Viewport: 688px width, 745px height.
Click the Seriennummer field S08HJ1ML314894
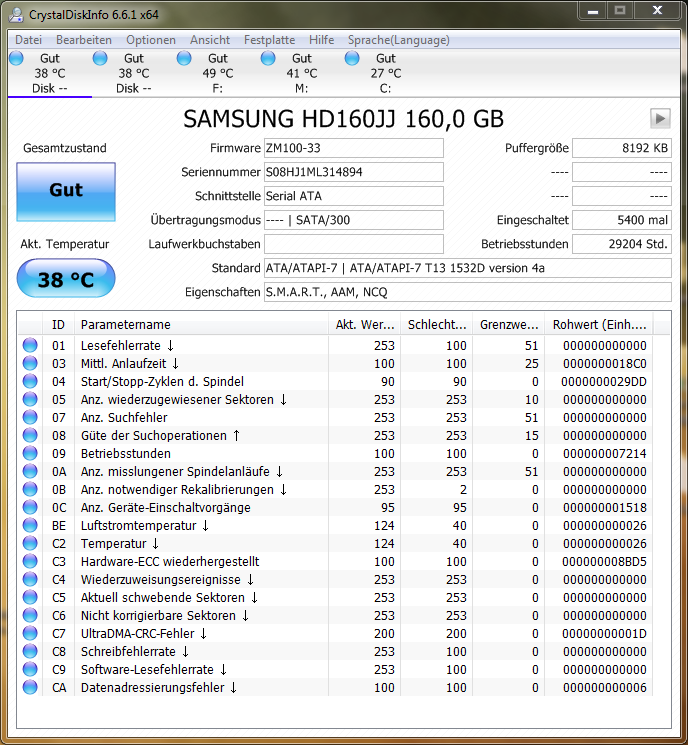(354, 172)
